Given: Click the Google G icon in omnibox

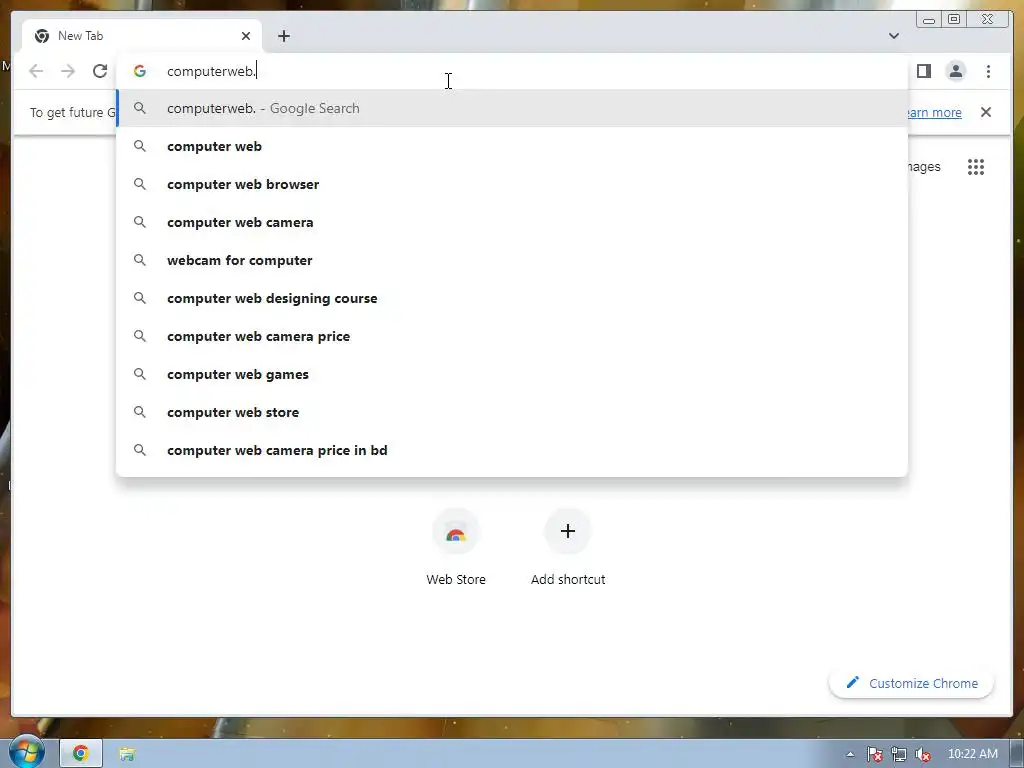Looking at the screenshot, I should 140,71.
